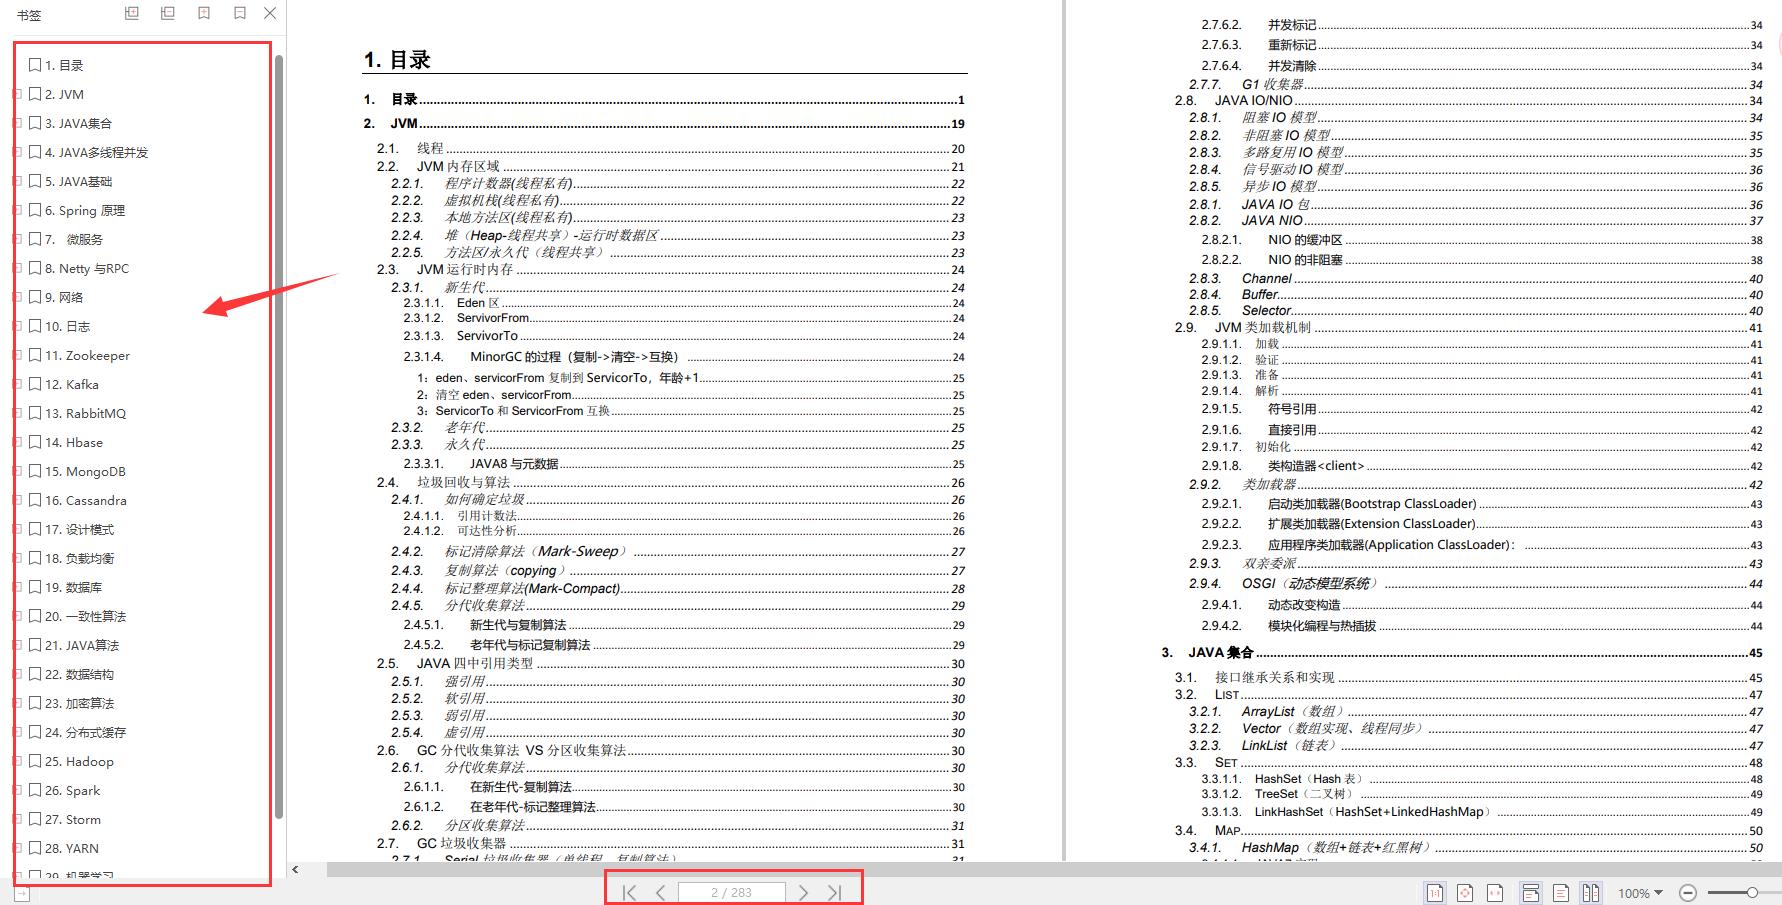This screenshot has height=905, width=1782.
Task: Expand the 4. JAVA多线程并发 bookmark
Action: click(x=17, y=152)
